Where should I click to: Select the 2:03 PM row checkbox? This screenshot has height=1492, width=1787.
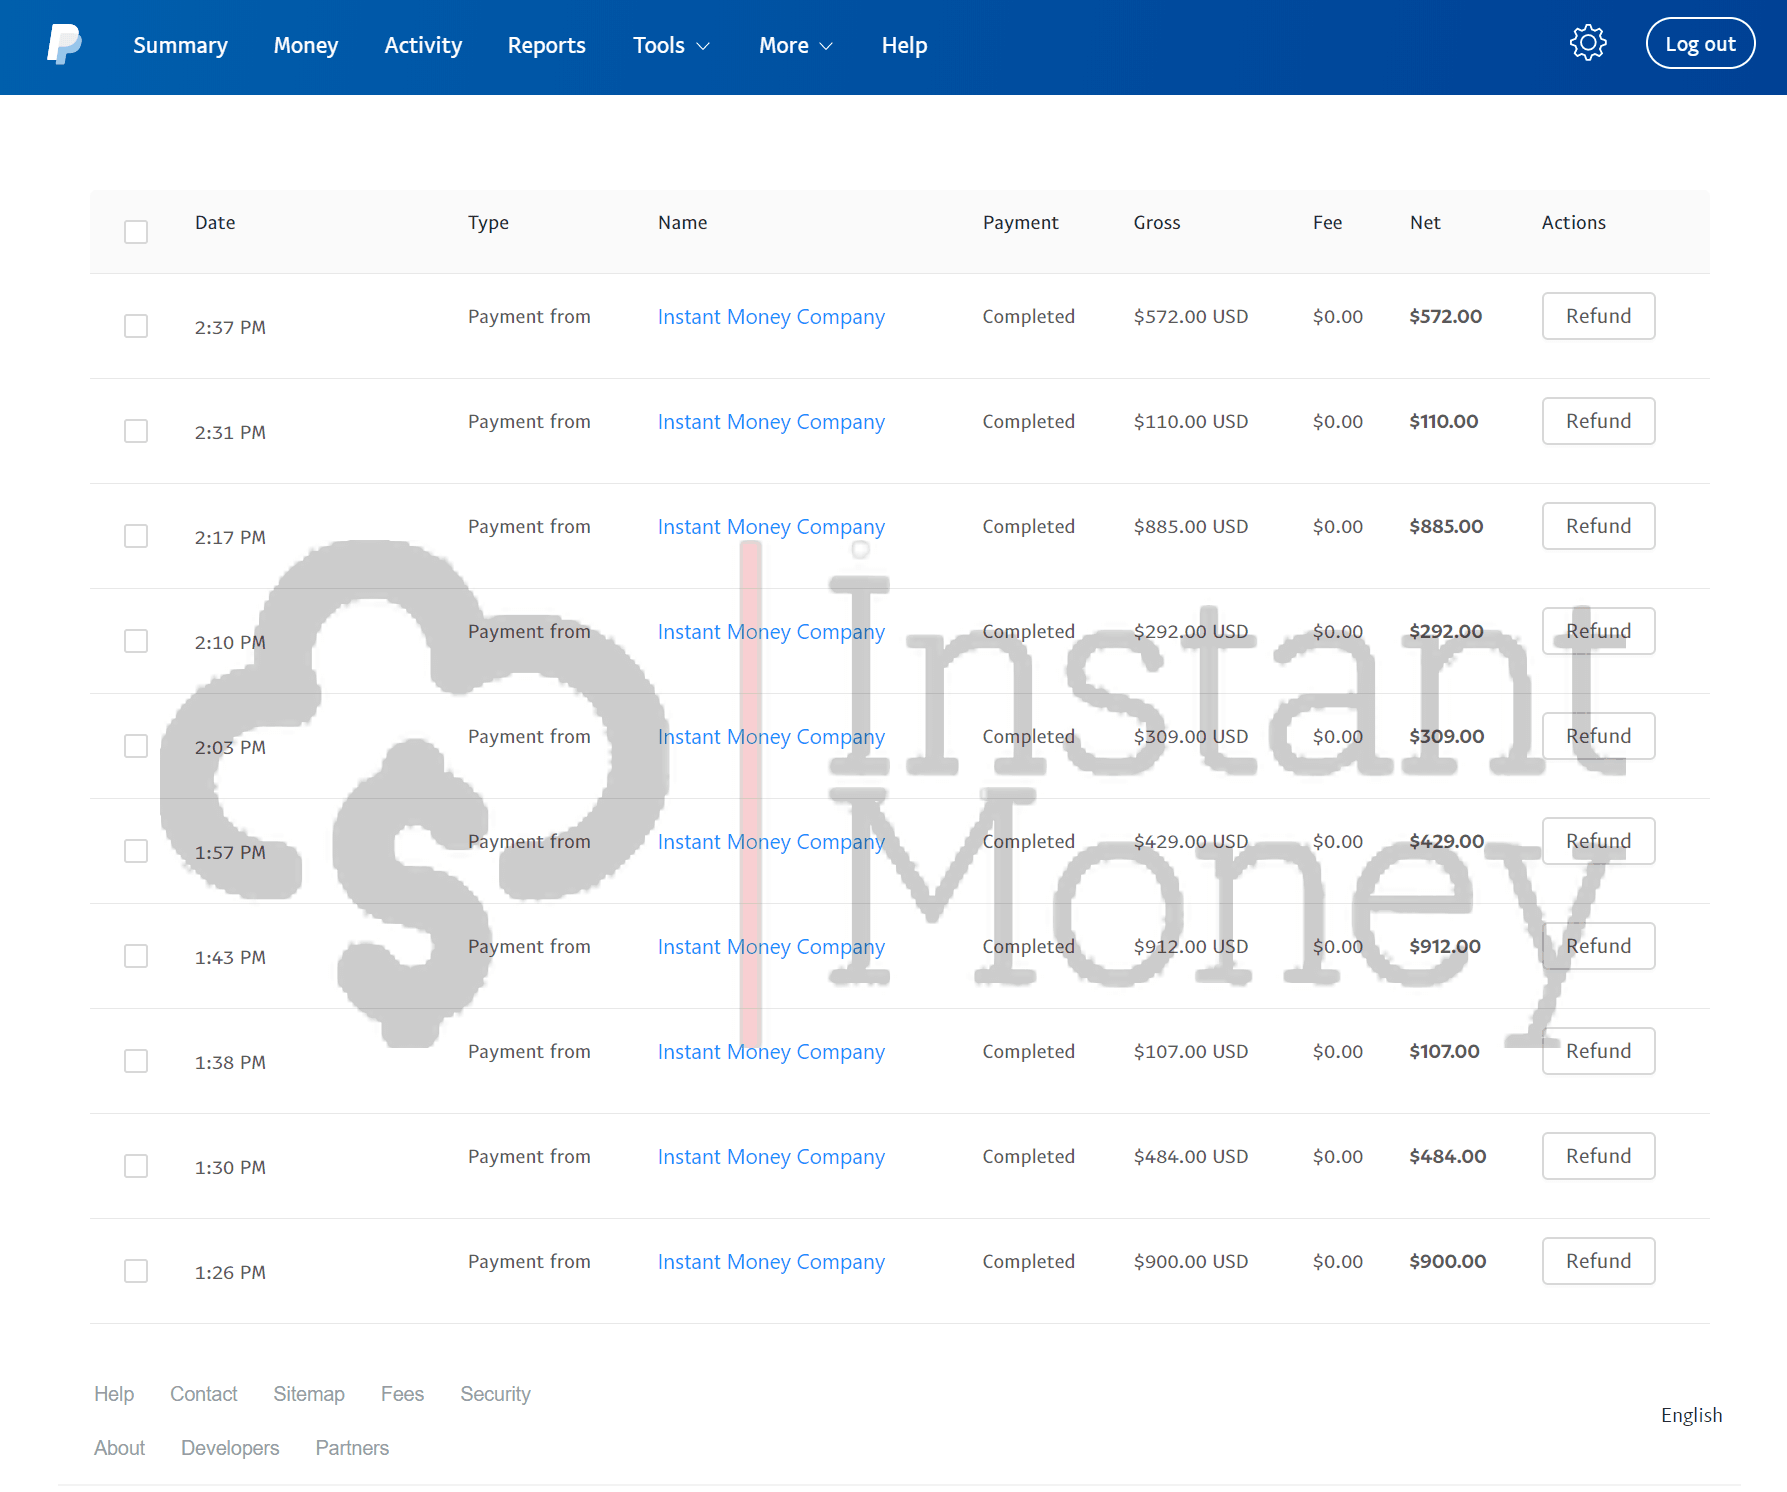coord(136,746)
